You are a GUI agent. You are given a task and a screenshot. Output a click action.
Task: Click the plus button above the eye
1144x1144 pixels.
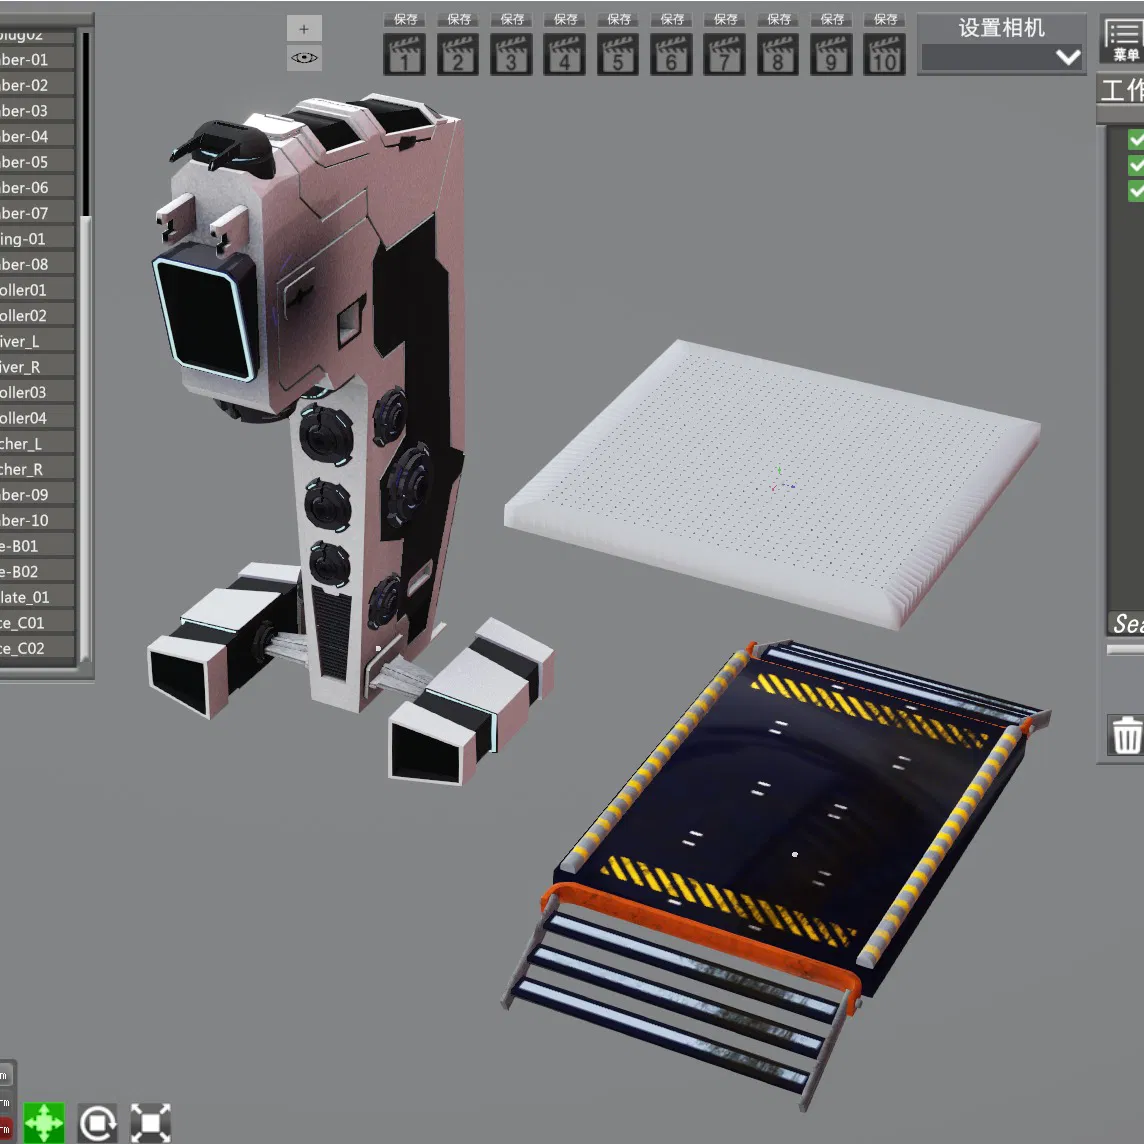click(x=304, y=29)
